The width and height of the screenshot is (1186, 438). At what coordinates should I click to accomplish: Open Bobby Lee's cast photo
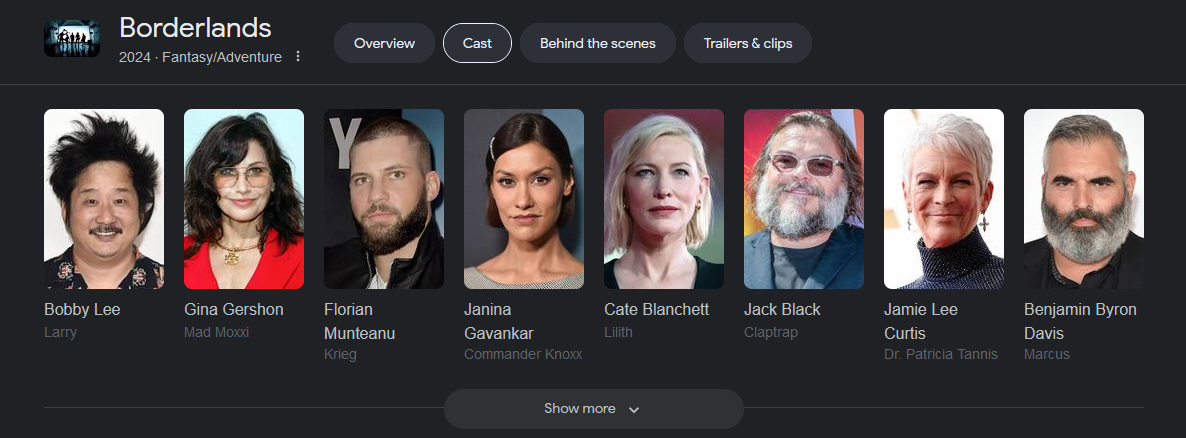coord(104,199)
